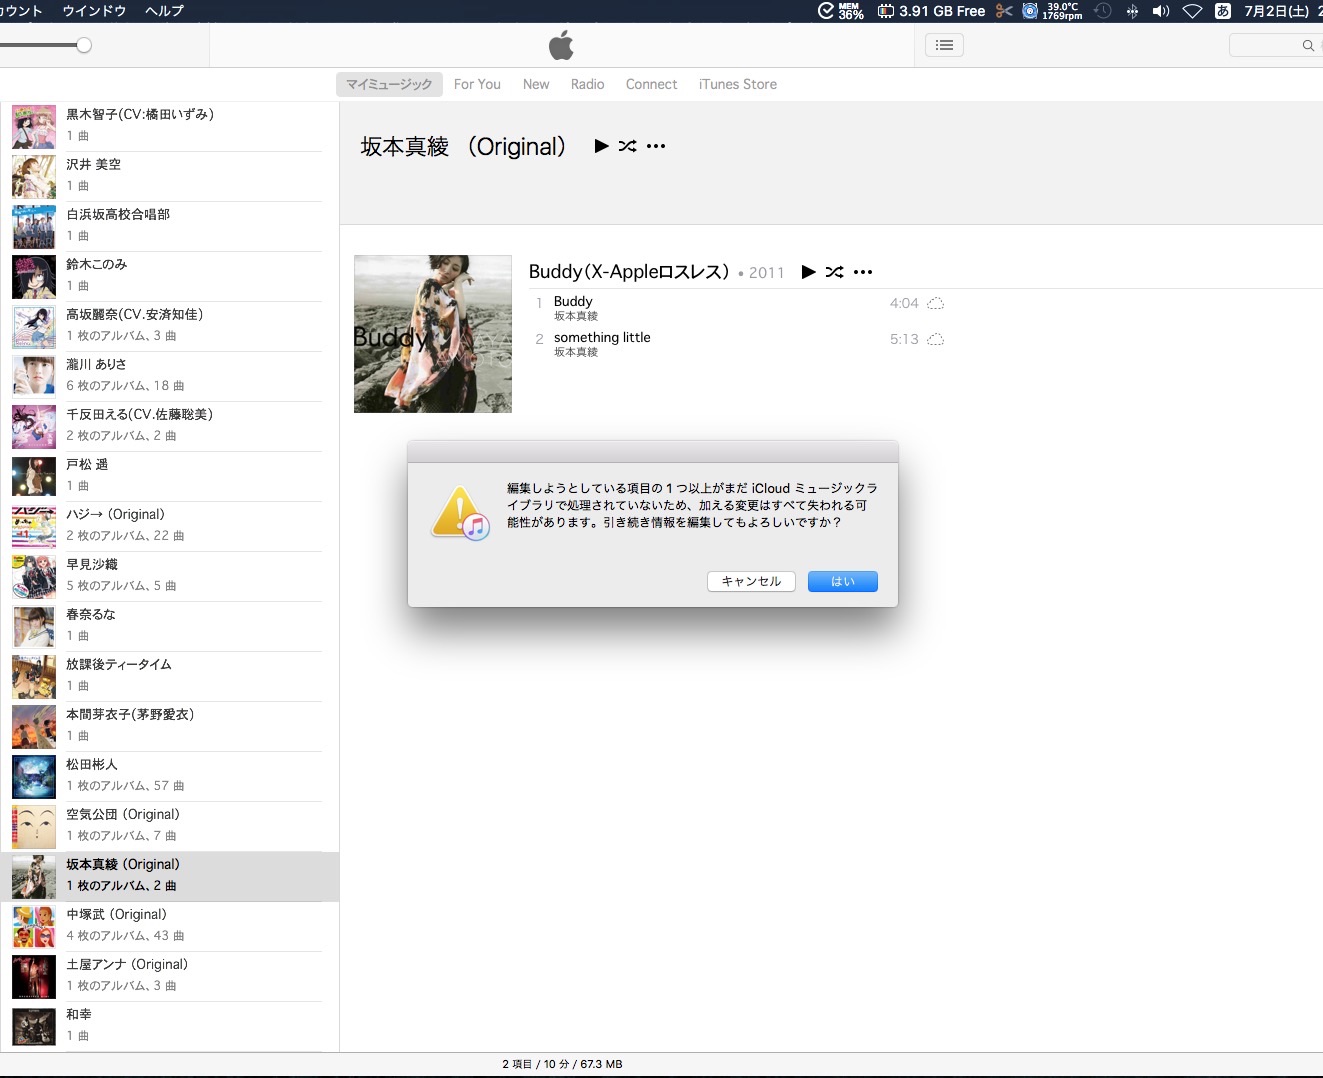Open artist header more options menu
The height and width of the screenshot is (1078, 1323).
click(x=656, y=146)
